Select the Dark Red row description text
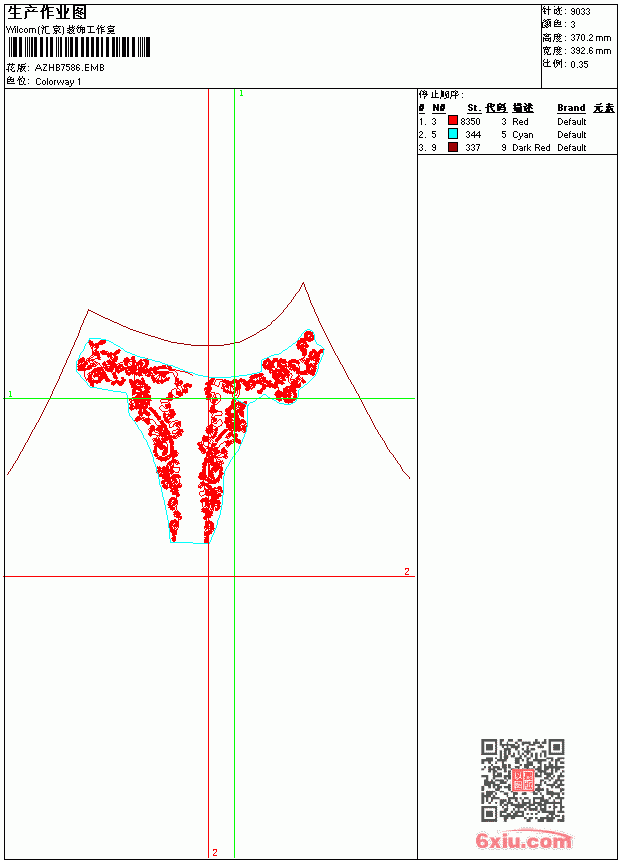The image size is (620, 860). point(531,148)
